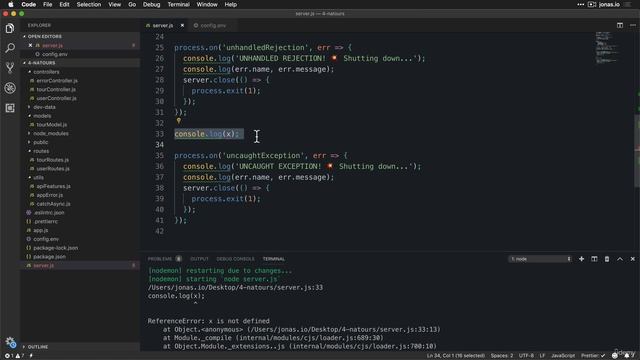The height and width of the screenshot is (360, 640).
Task: Open the Search view in activity bar
Action: (10, 48)
